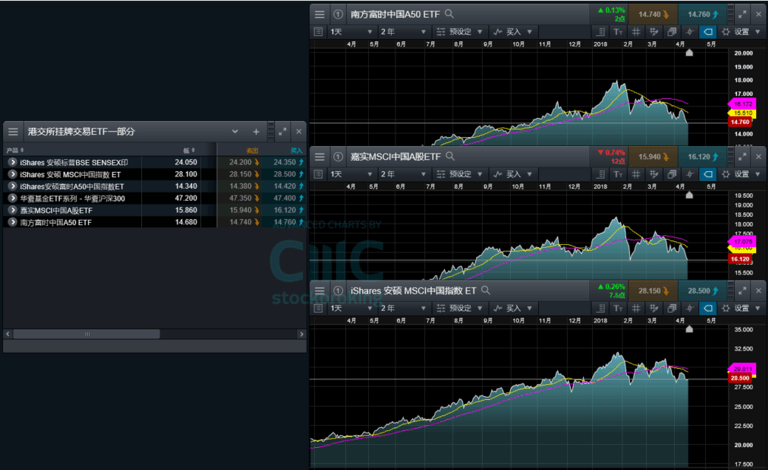
Task: Open 预设定 presets dropdown in top chart
Action: pos(459,32)
